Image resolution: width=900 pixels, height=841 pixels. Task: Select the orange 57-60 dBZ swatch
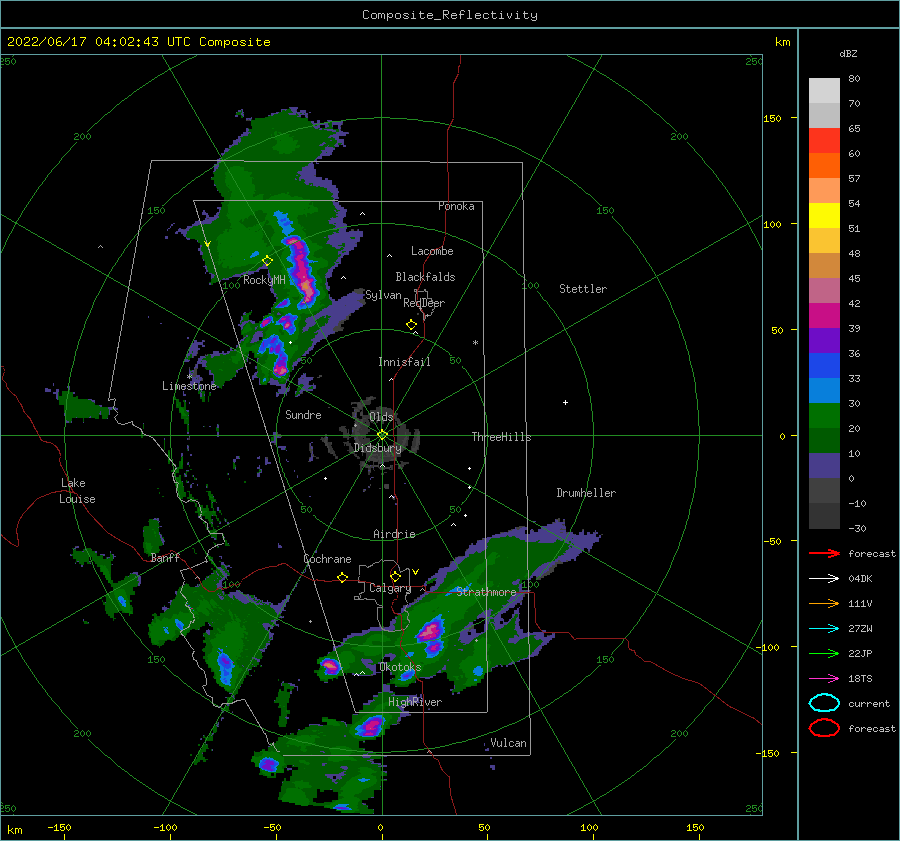(x=824, y=166)
